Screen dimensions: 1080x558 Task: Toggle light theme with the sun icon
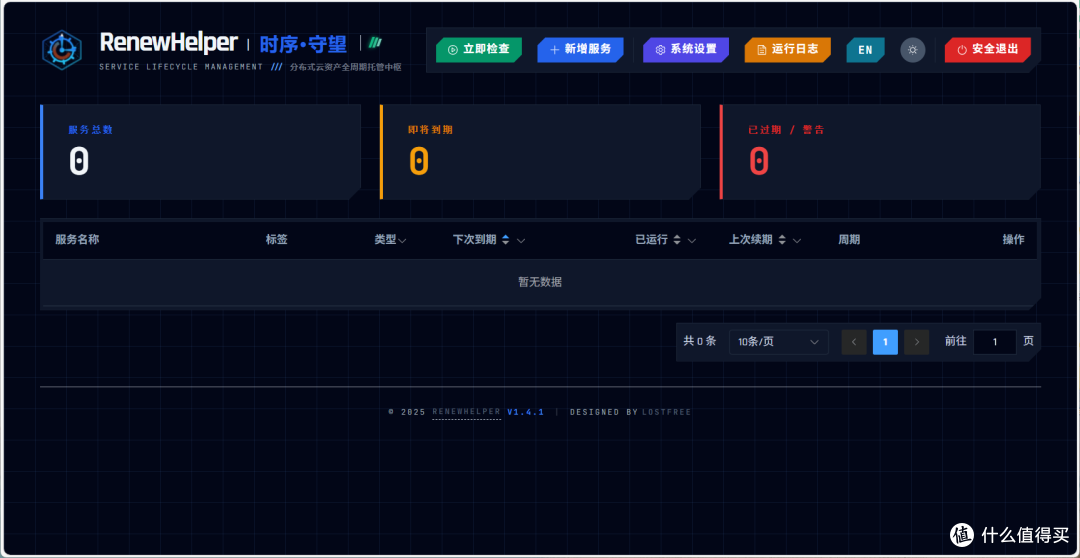(913, 50)
